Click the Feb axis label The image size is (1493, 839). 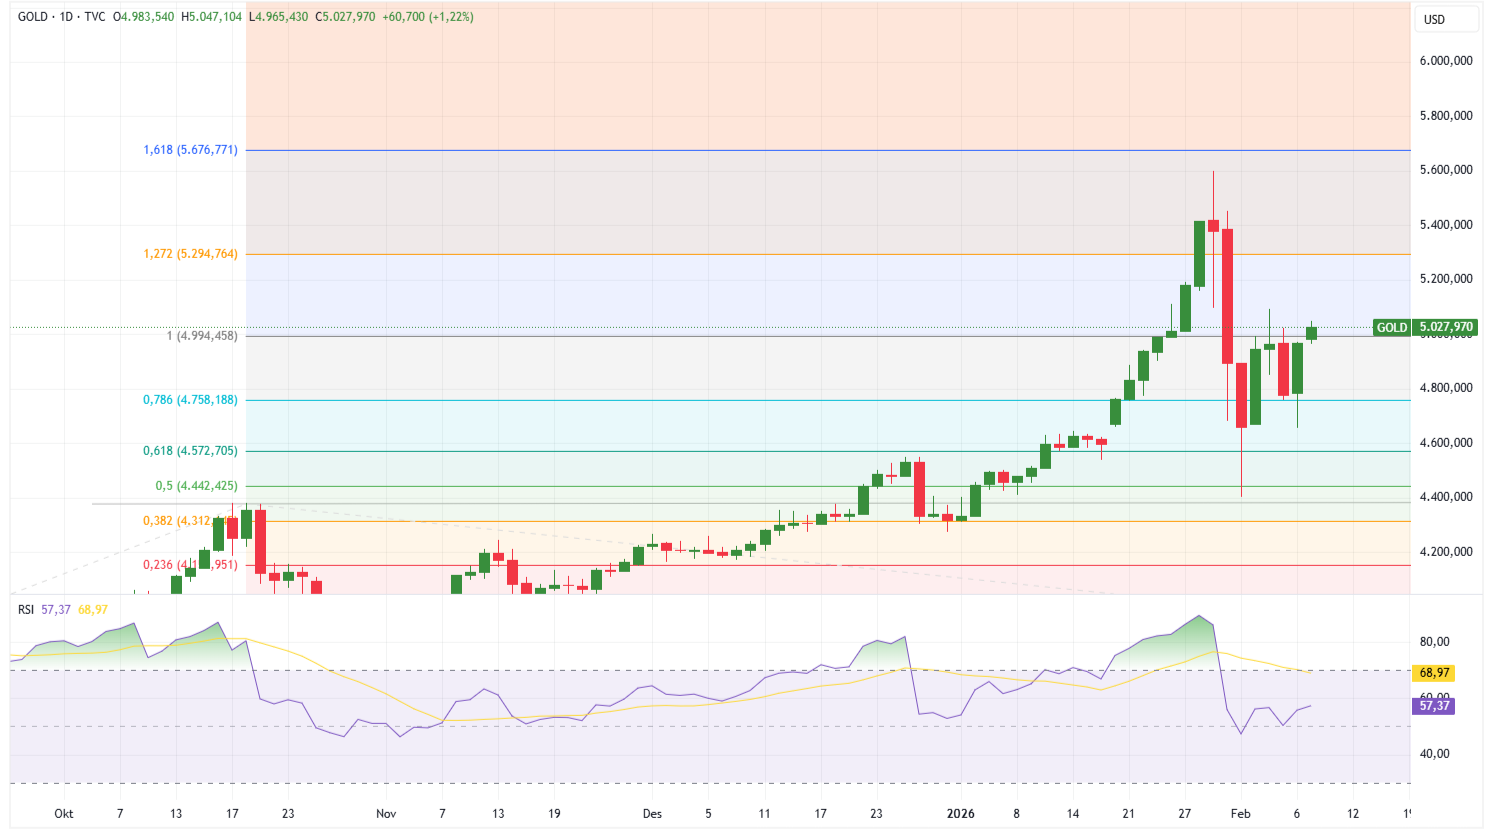point(1242,814)
